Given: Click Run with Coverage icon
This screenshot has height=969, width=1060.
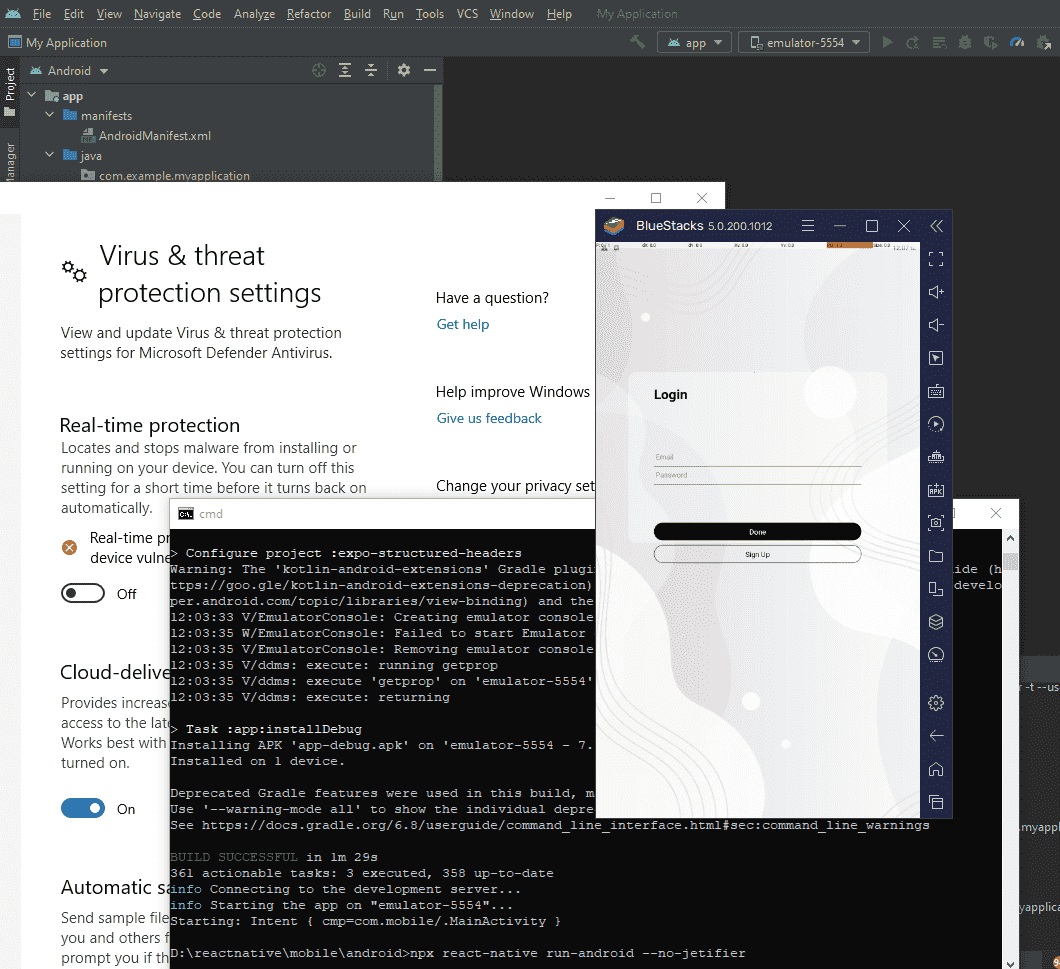Looking at the screenshot, I should pos(990,43).
